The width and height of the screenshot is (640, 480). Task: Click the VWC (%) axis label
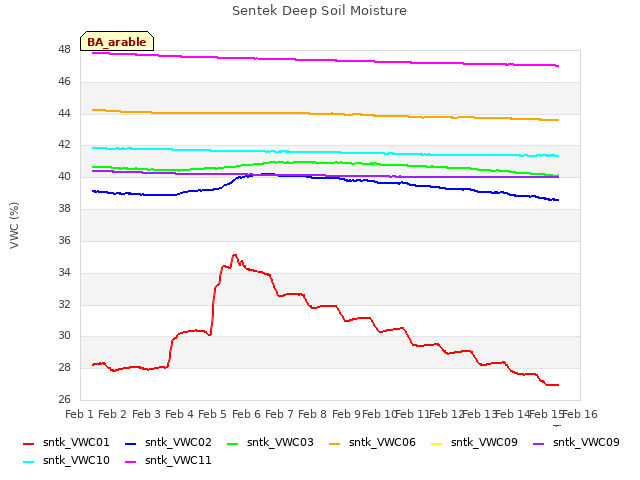click(14, 225)
